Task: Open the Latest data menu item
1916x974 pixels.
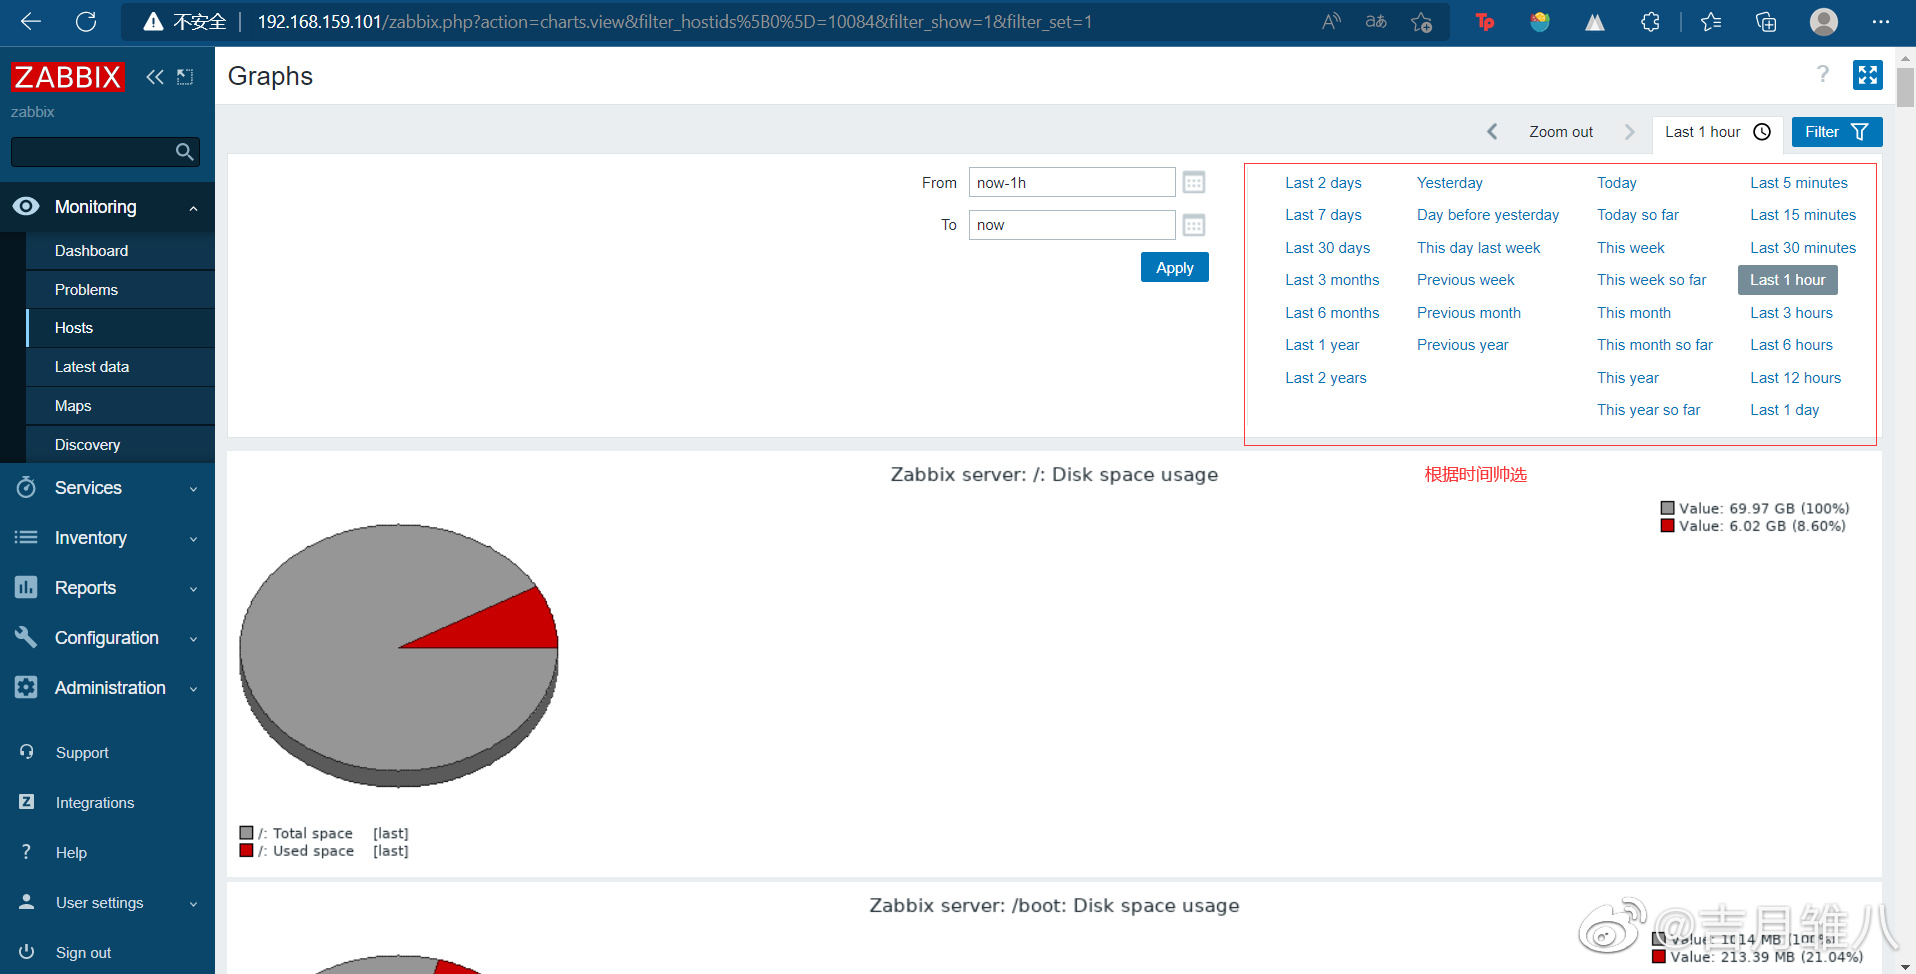Action: pyautogui.click(x=120, y=367)
